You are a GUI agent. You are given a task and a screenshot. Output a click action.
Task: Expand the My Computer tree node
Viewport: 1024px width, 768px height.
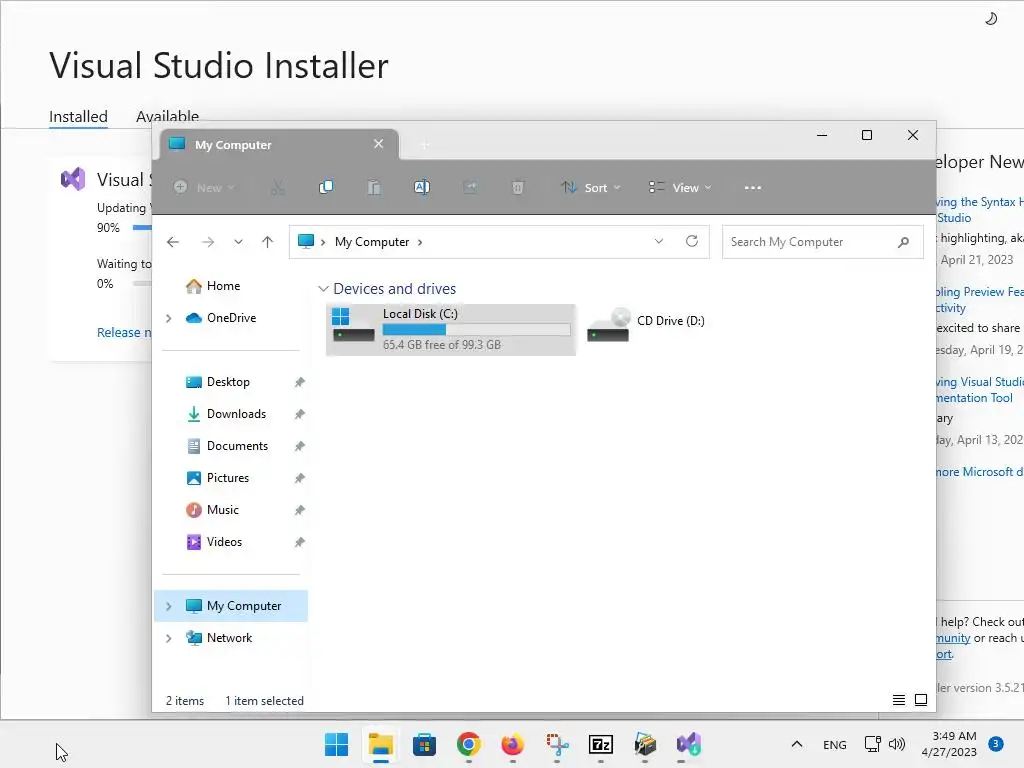(x=168, y=606)
